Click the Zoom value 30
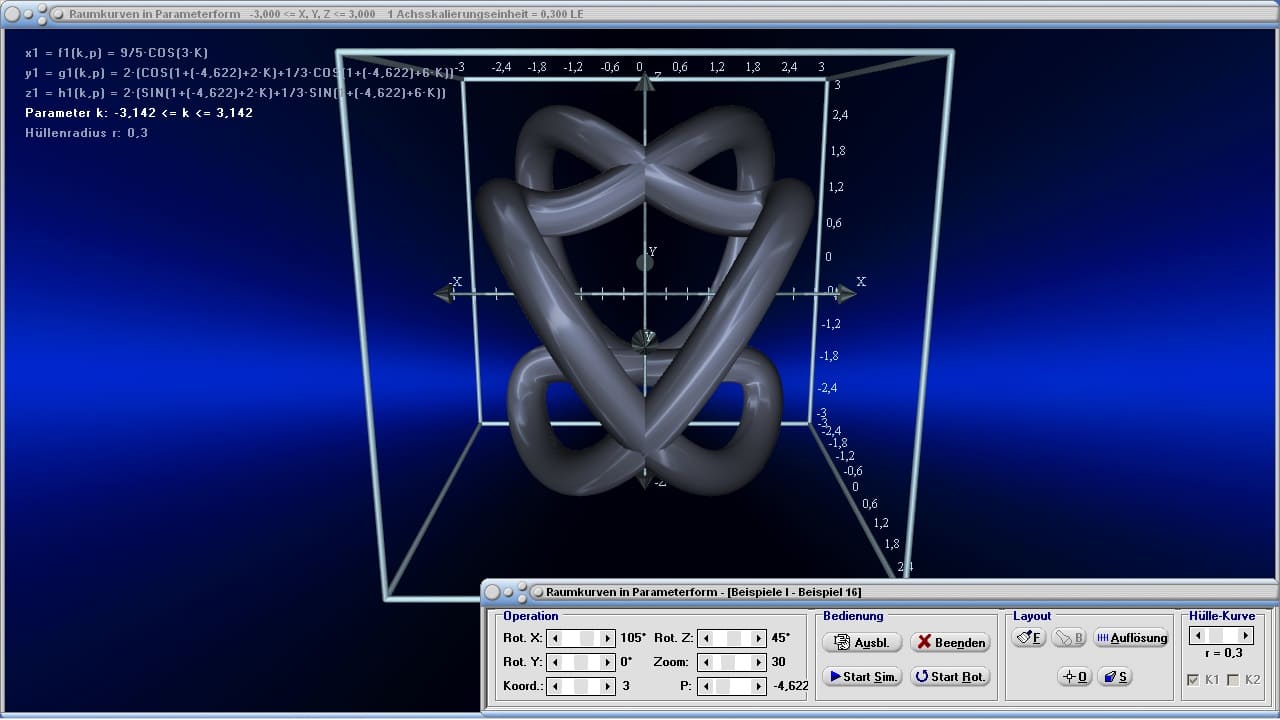This screenshot has height=720, width=1280. pyautogui.click(x=779, y=662)
